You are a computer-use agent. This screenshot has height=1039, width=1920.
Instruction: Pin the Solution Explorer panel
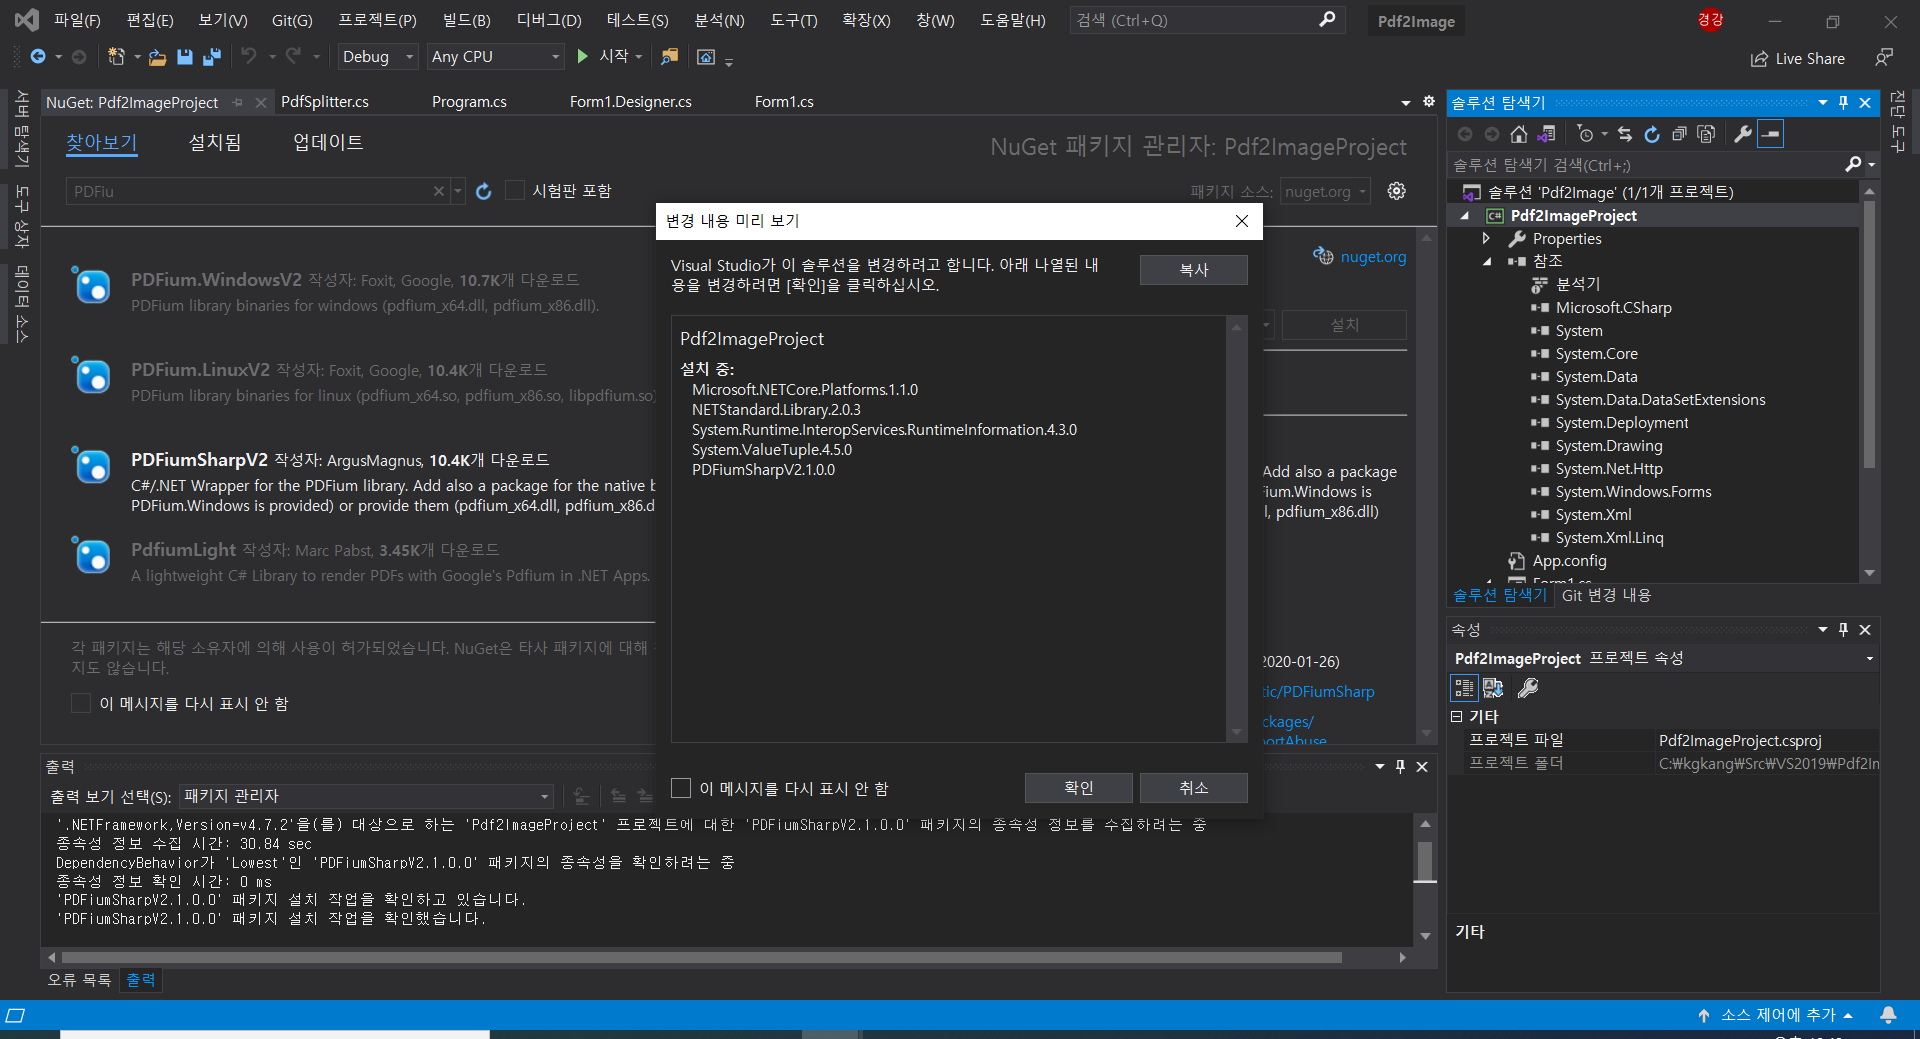[1843, 102]
